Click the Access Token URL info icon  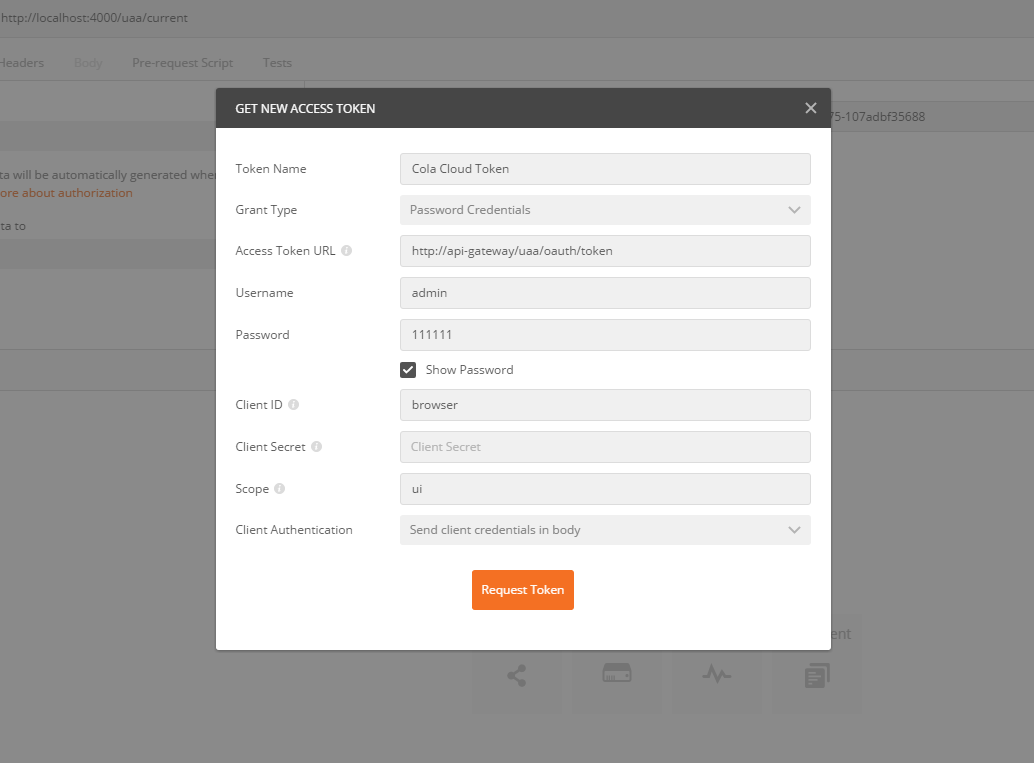pyautogui.click(x=346, y=251)
